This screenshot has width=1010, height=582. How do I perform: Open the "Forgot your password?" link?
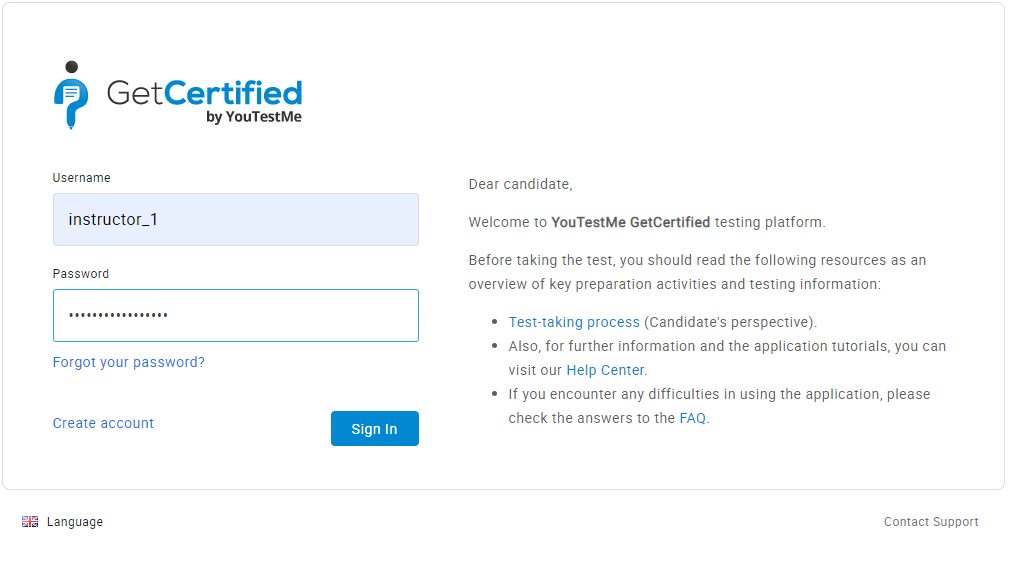128,362
